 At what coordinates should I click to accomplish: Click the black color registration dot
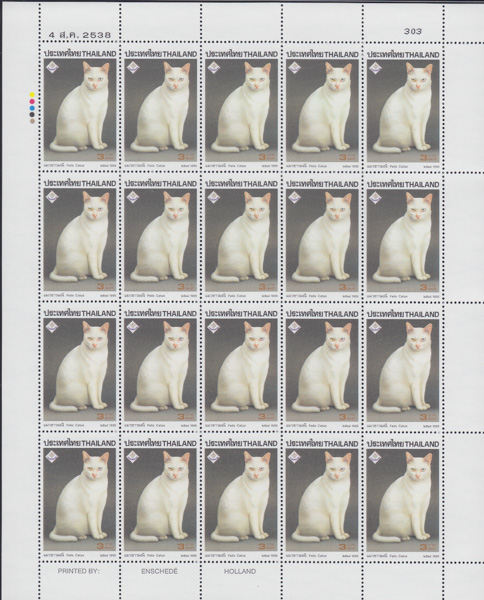33,114
